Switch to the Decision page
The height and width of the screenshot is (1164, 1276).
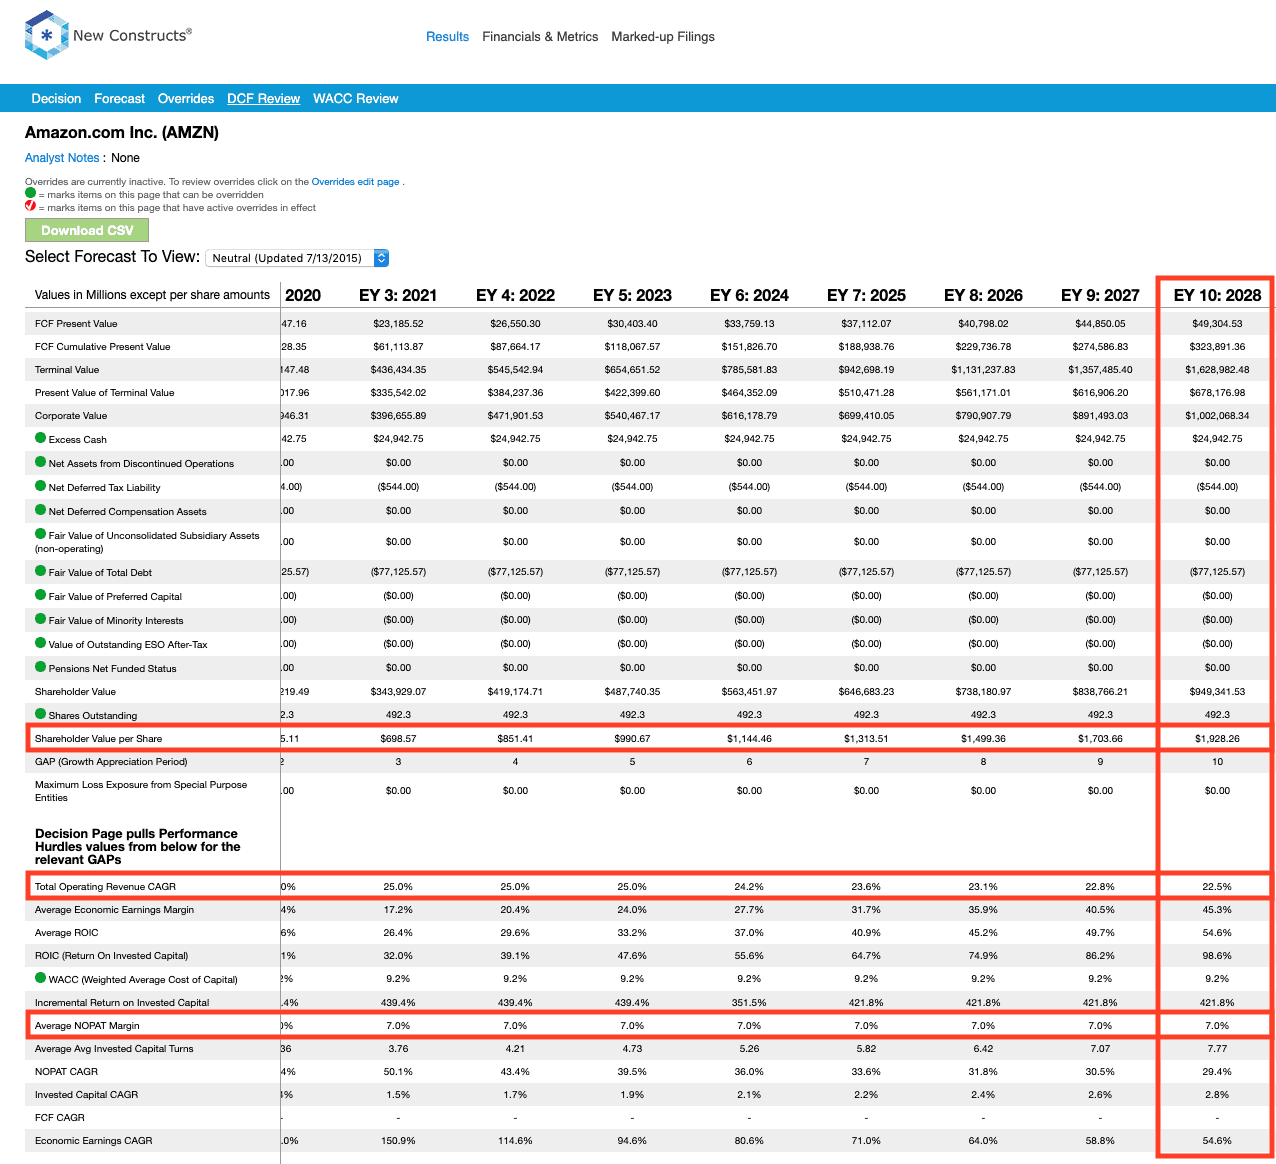pos(56,99)
